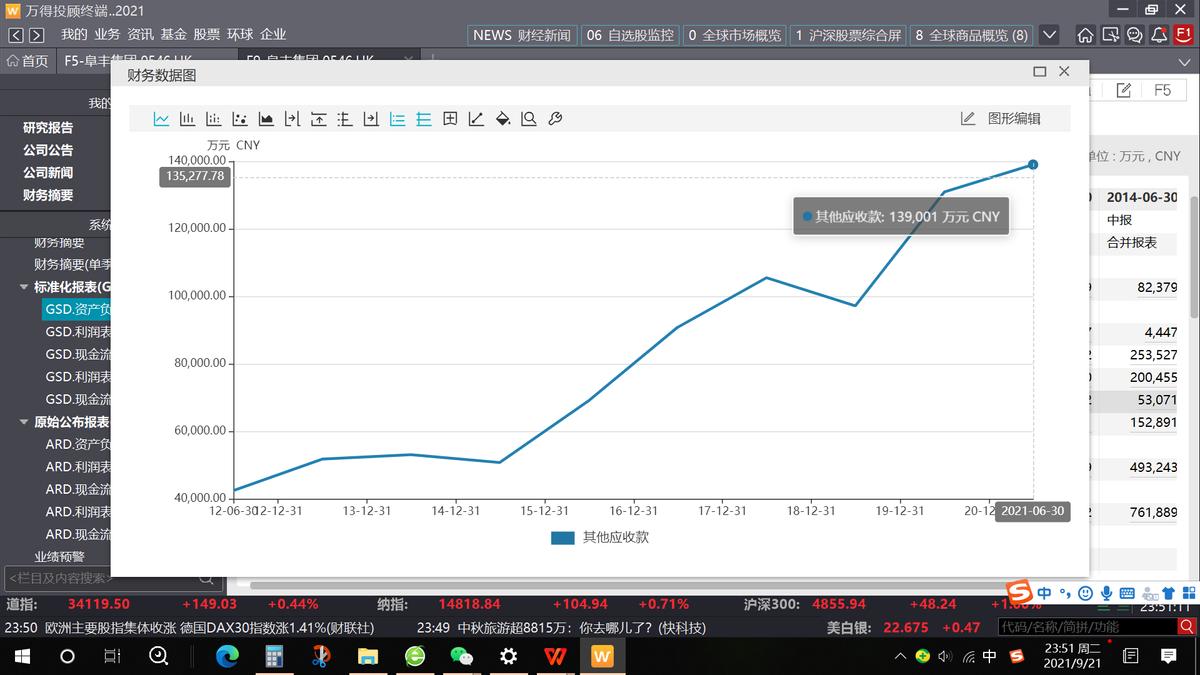The width and height of the screenshot is (1200, 675).
Task: Click the home icon in top bar
Action: click(1085, 35)
